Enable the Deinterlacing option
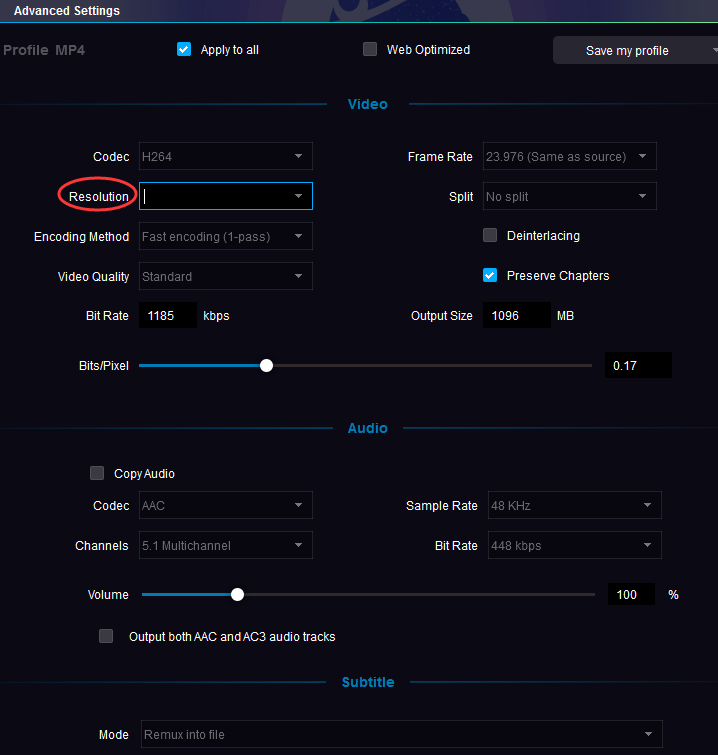This screenshot has width=718, height=755. tap(490, 236)
